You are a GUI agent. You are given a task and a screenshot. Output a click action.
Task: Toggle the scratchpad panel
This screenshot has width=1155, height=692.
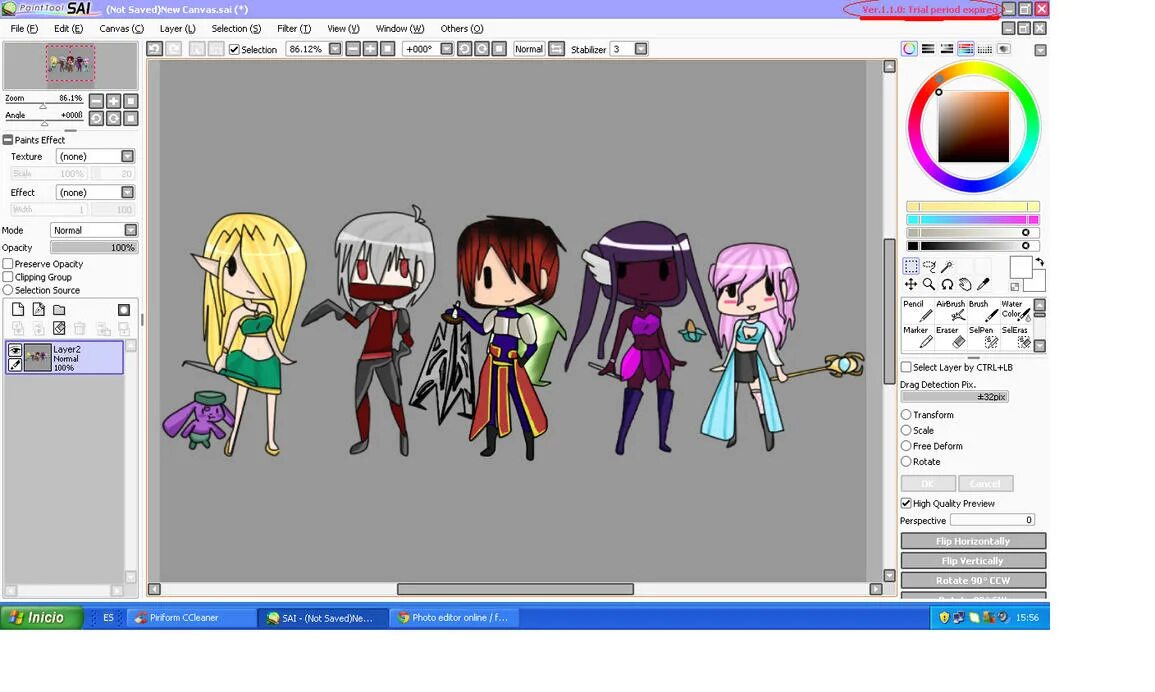coord(1003,49)
